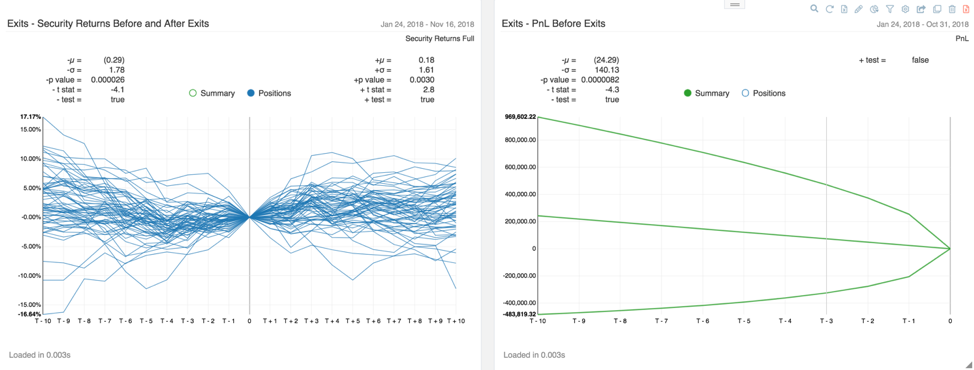Click resize corner grip of PnL panel
The image size is (974, 370).
968,364
